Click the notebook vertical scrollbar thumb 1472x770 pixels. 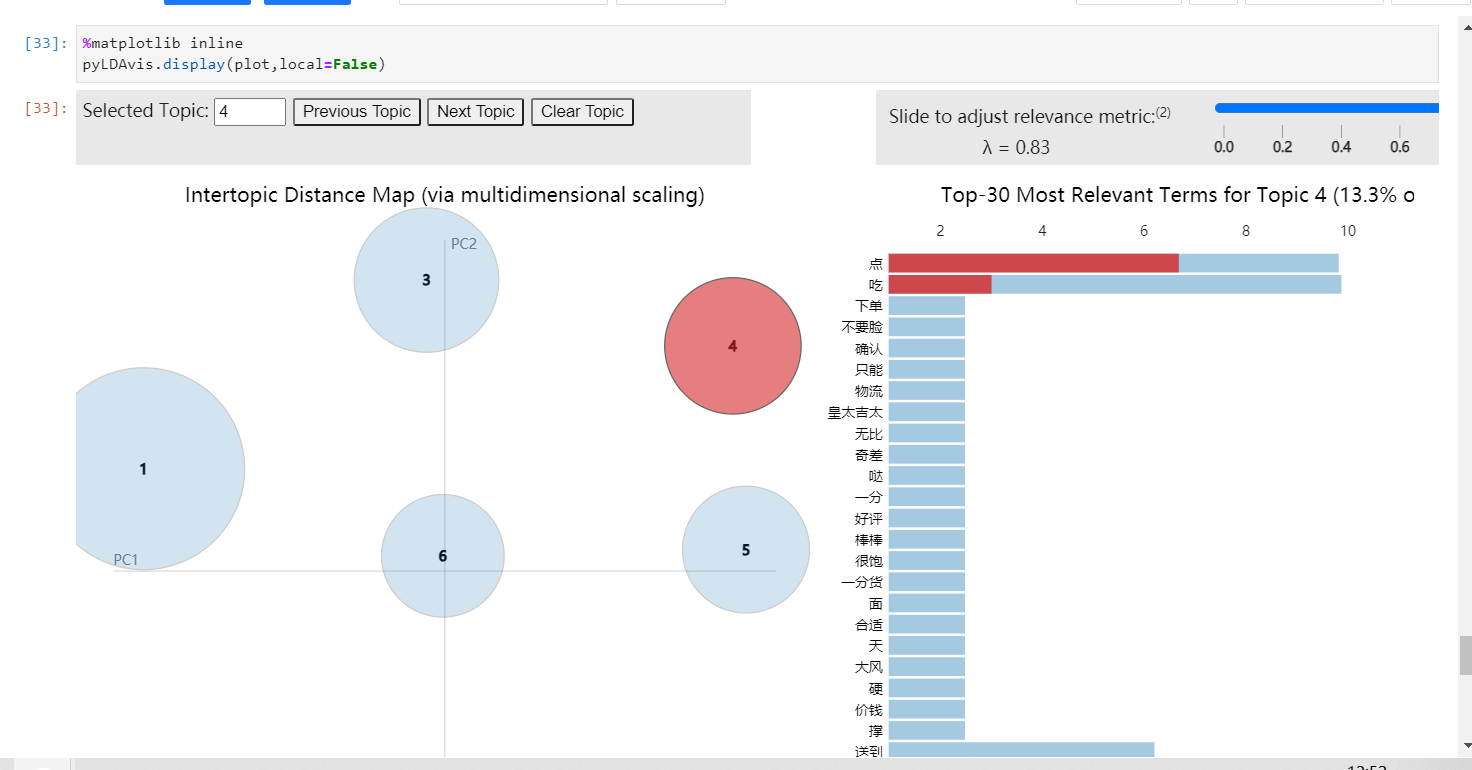1465,656
